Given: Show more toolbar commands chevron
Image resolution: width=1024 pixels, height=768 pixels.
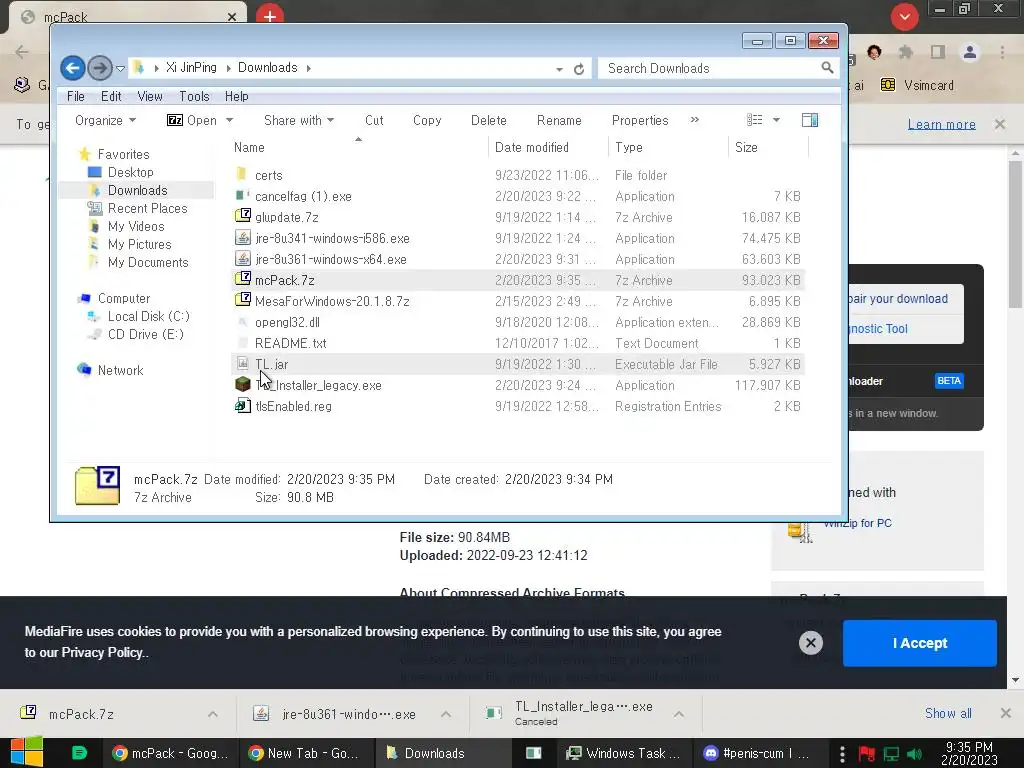Looking at the screenshot, I should [x=694, y=120].
